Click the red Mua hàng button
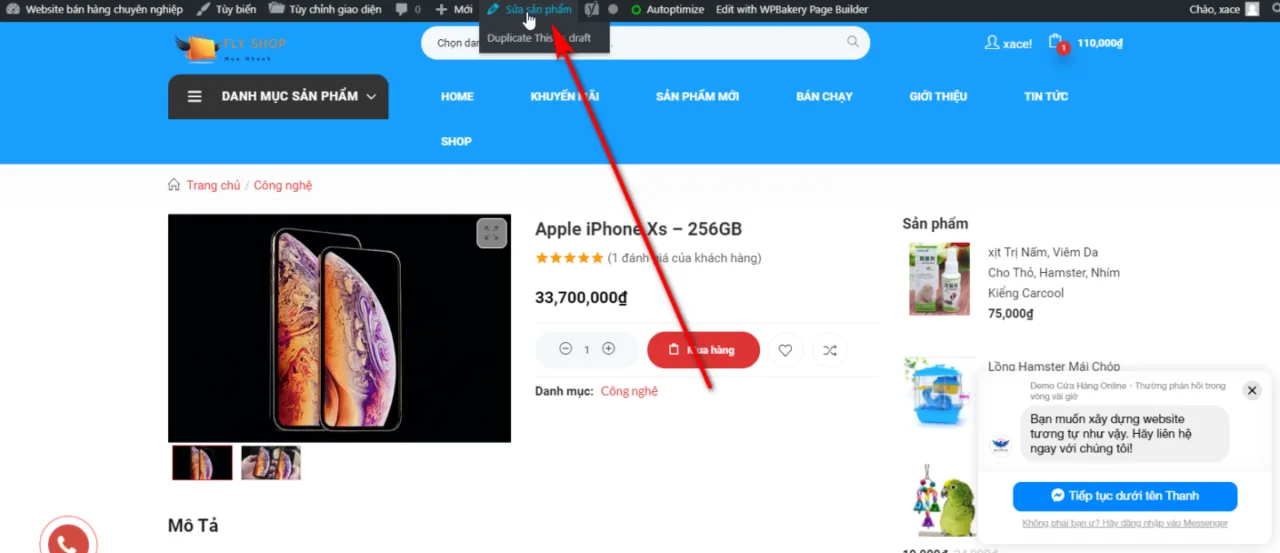This screenshot has width=1280, height=553. 703,350
